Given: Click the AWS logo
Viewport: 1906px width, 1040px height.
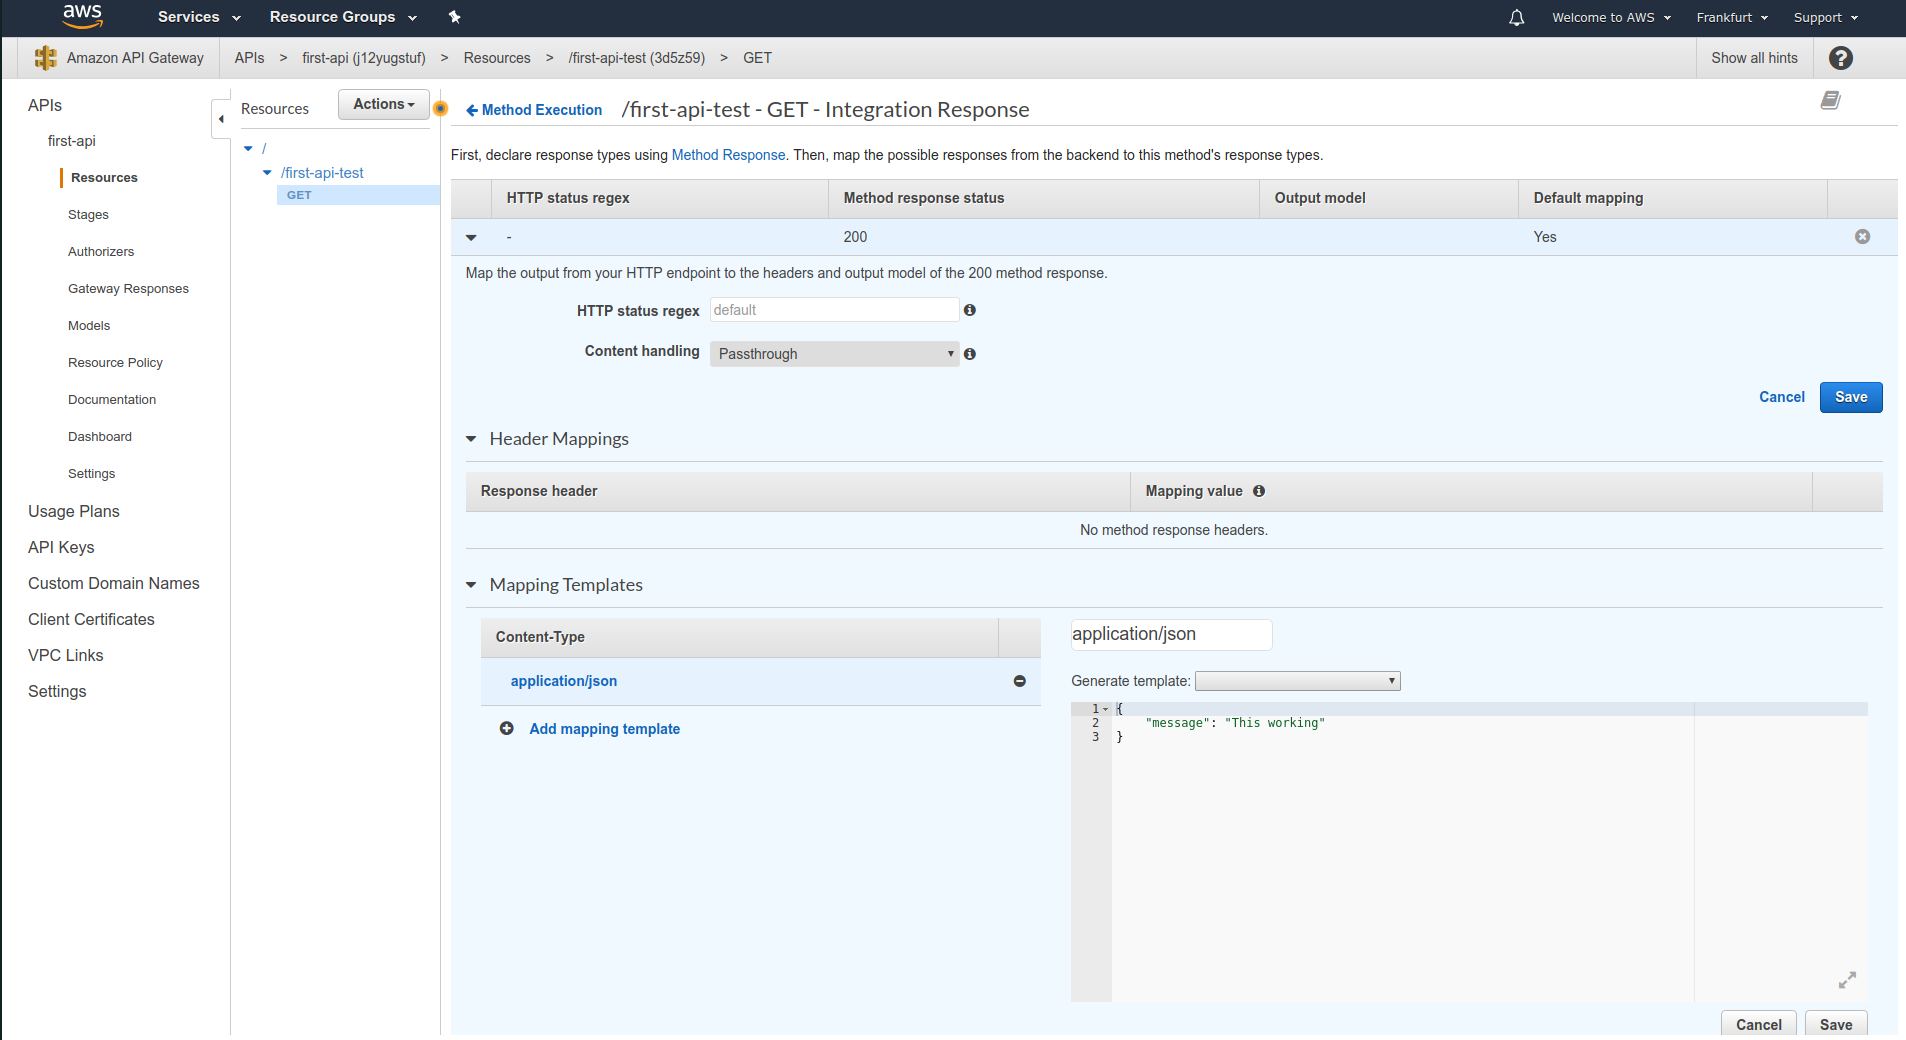Looking at the screenshot, I should [x=82, y=15].
